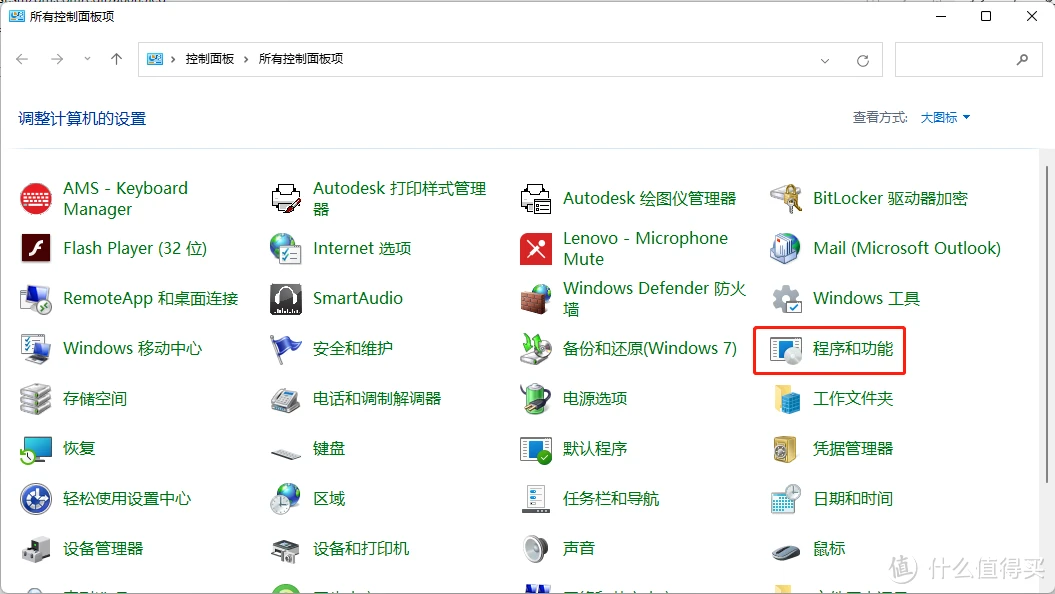This screenshot has width=1055, height=594.
Task: Click the search control panel field
Action: [969, 59]
